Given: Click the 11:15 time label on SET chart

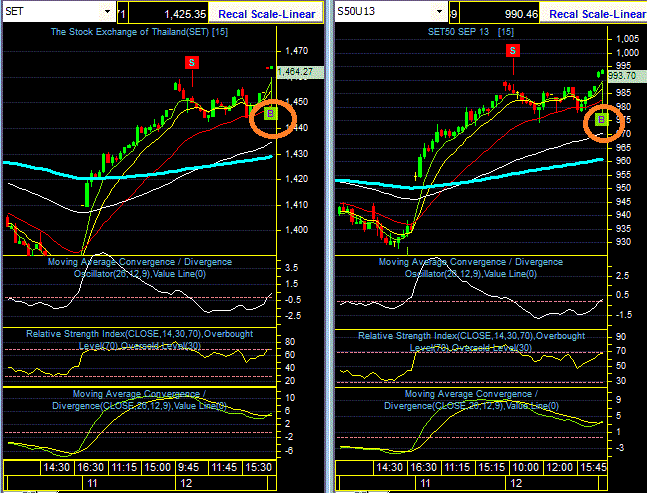Looking at the screenshot, I should tap(124, 467).
